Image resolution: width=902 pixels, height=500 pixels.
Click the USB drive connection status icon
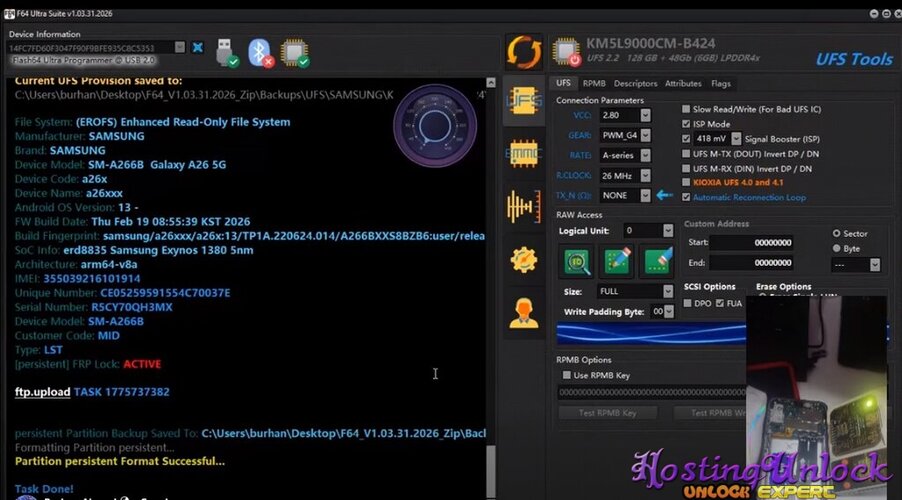click(x=227, y=53)
